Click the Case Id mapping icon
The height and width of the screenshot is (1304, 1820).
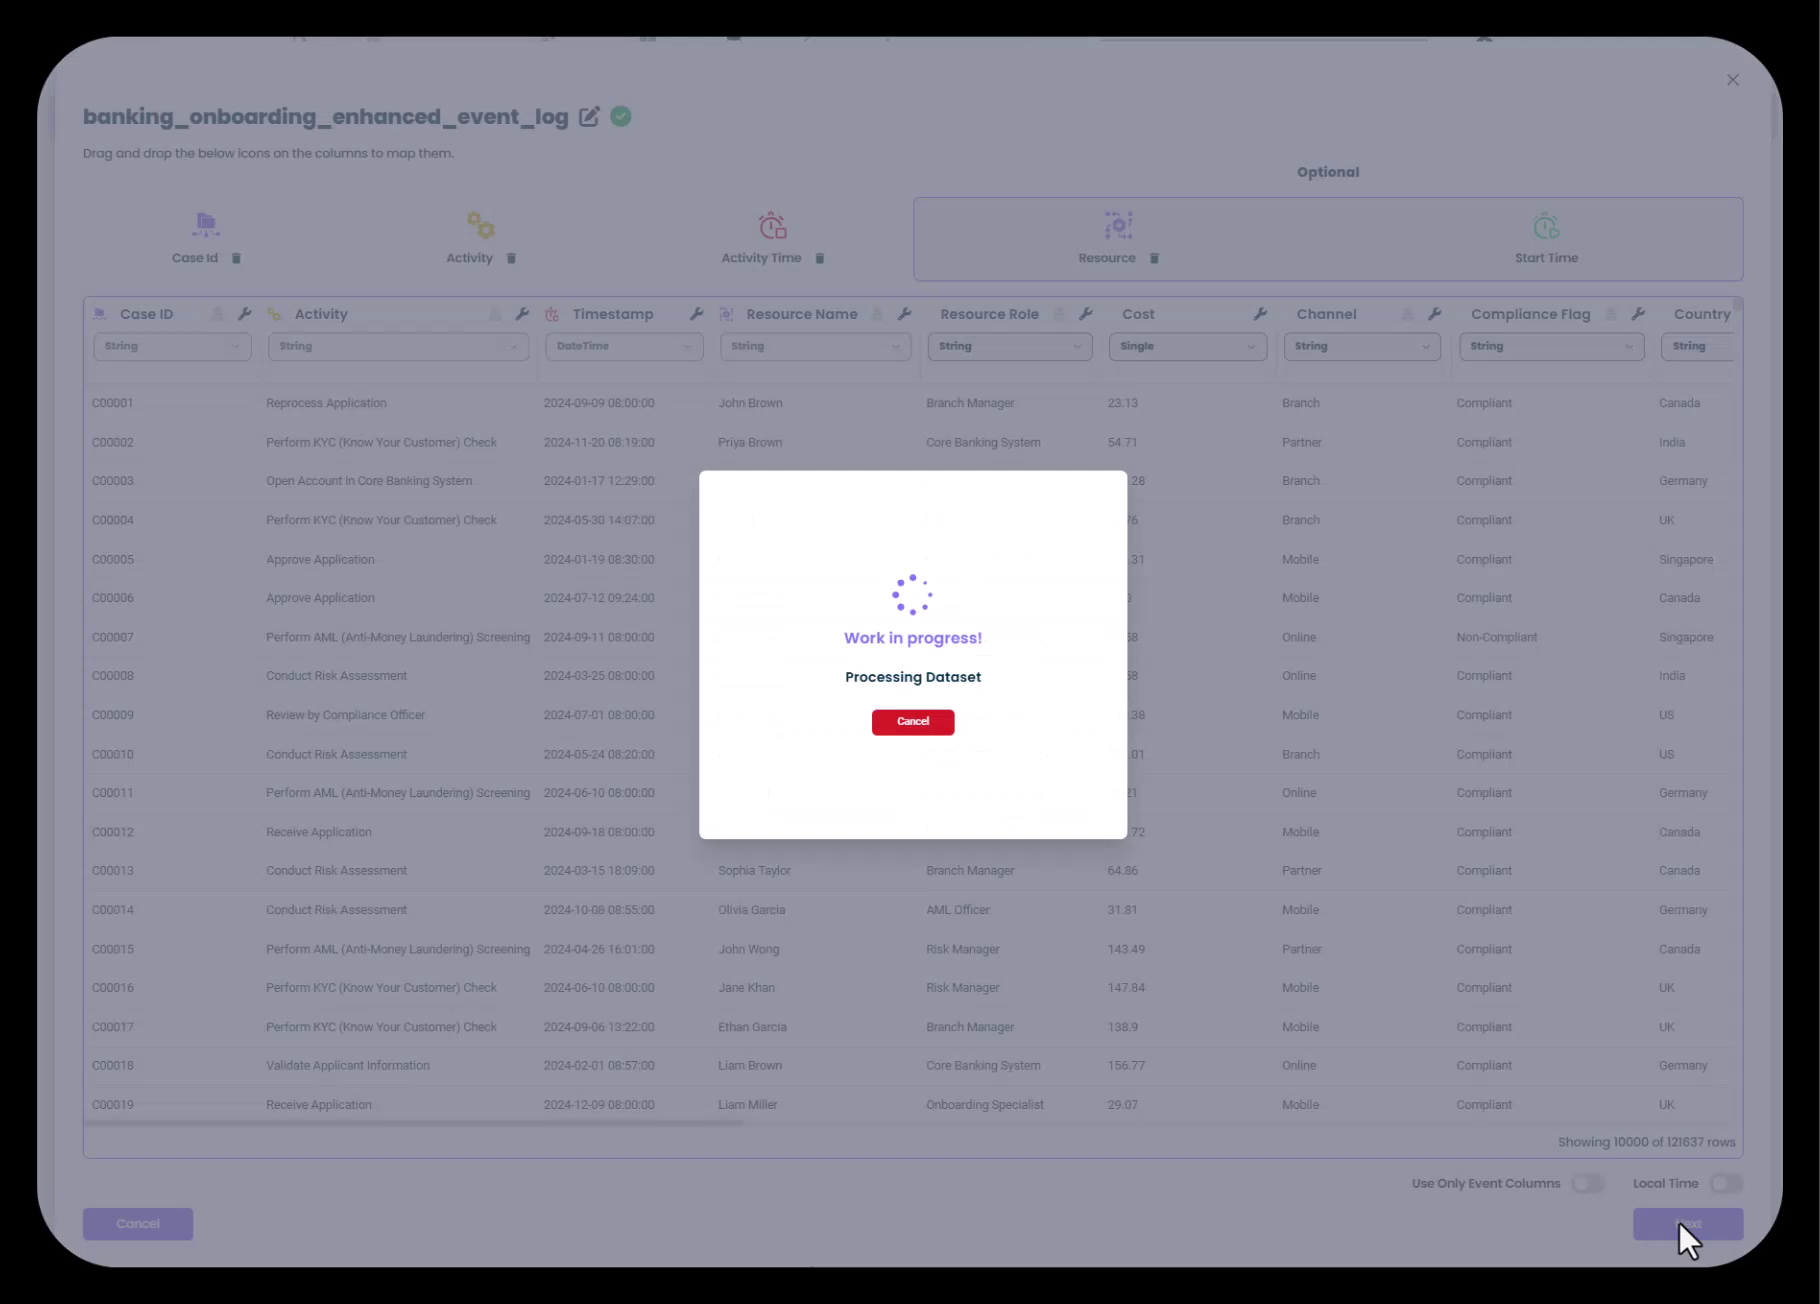click(206, 225)
